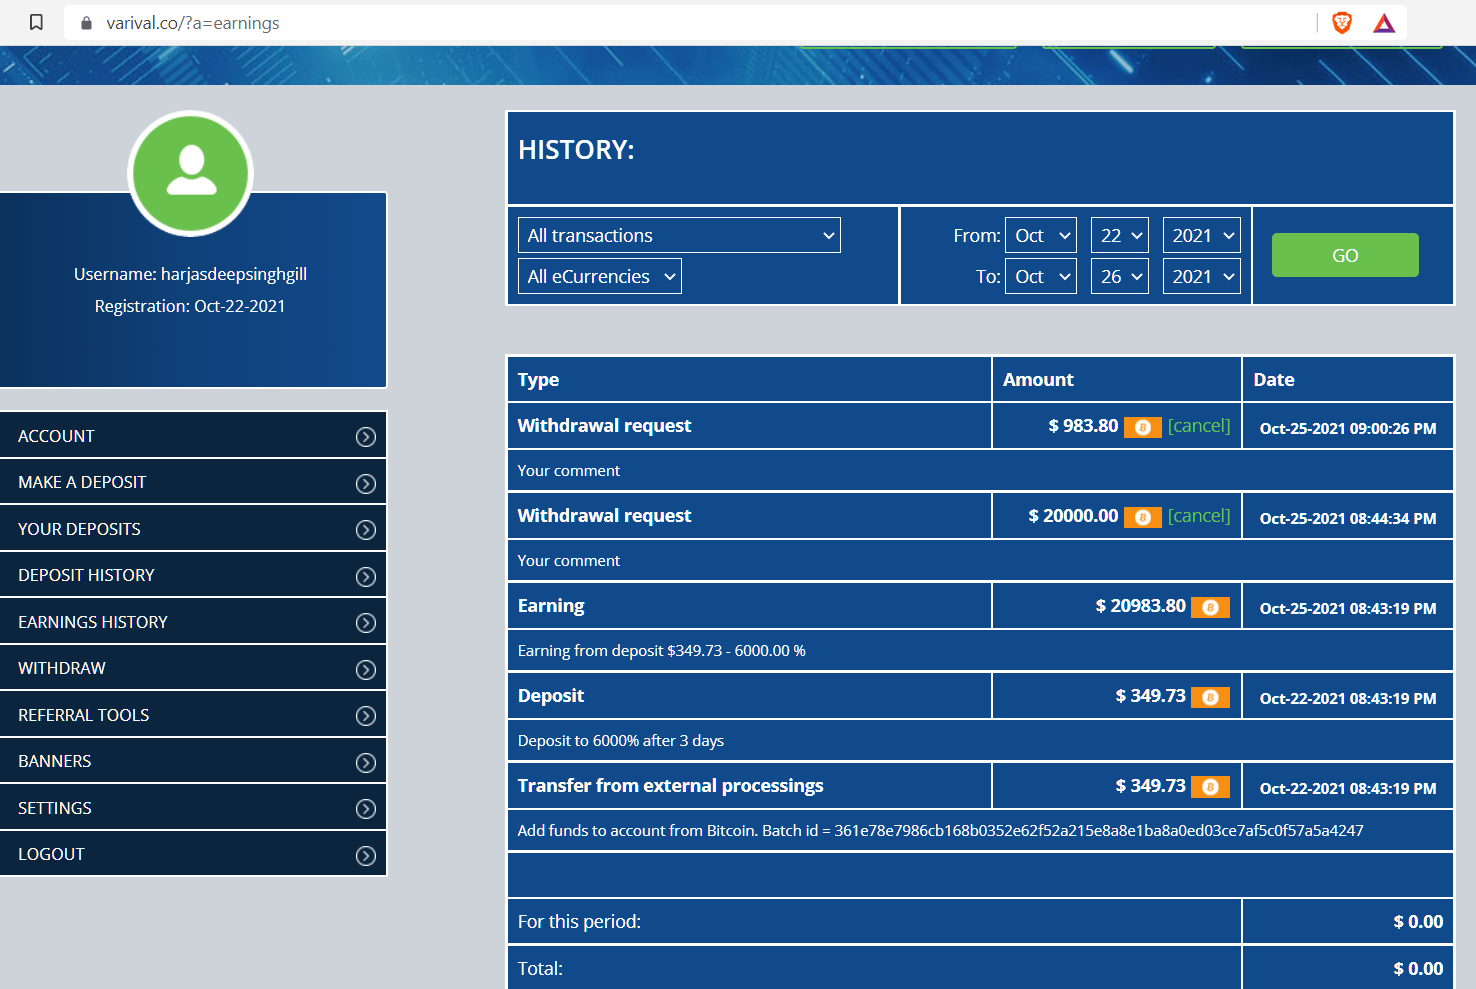This screenshot has height=989, width=1476.
Task: Click the browser address bar URL
Action: pyautogui.click(x=193, y=23)
